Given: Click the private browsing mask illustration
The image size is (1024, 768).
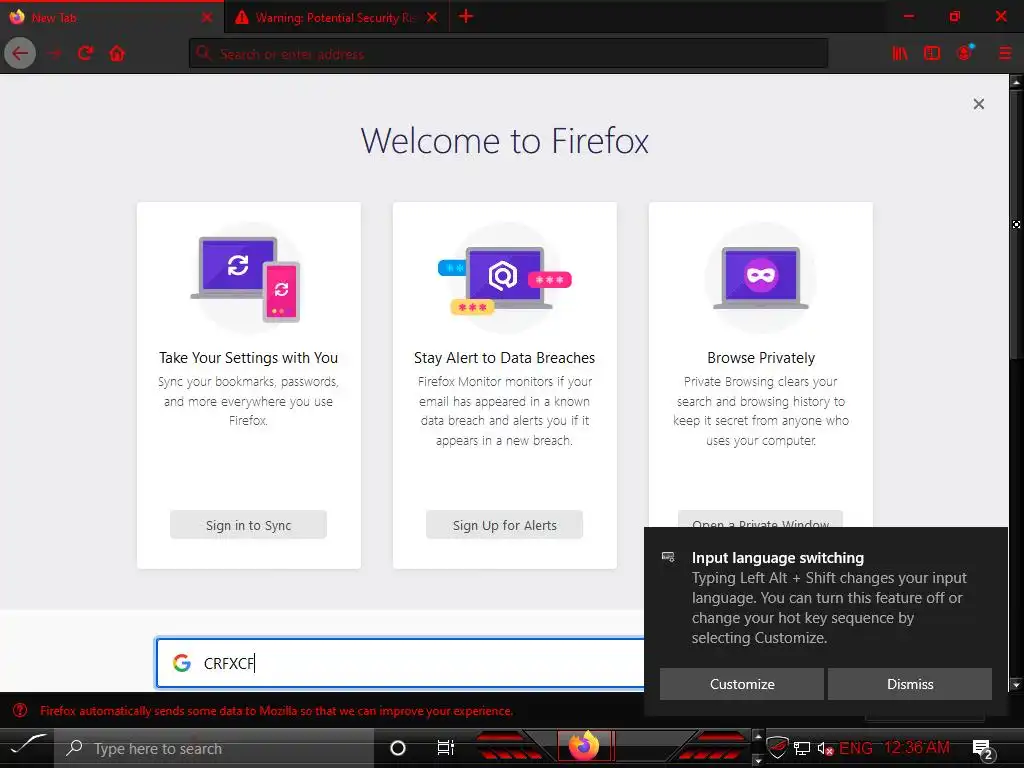Looking at the screenshot, I should tap(760, 279).
